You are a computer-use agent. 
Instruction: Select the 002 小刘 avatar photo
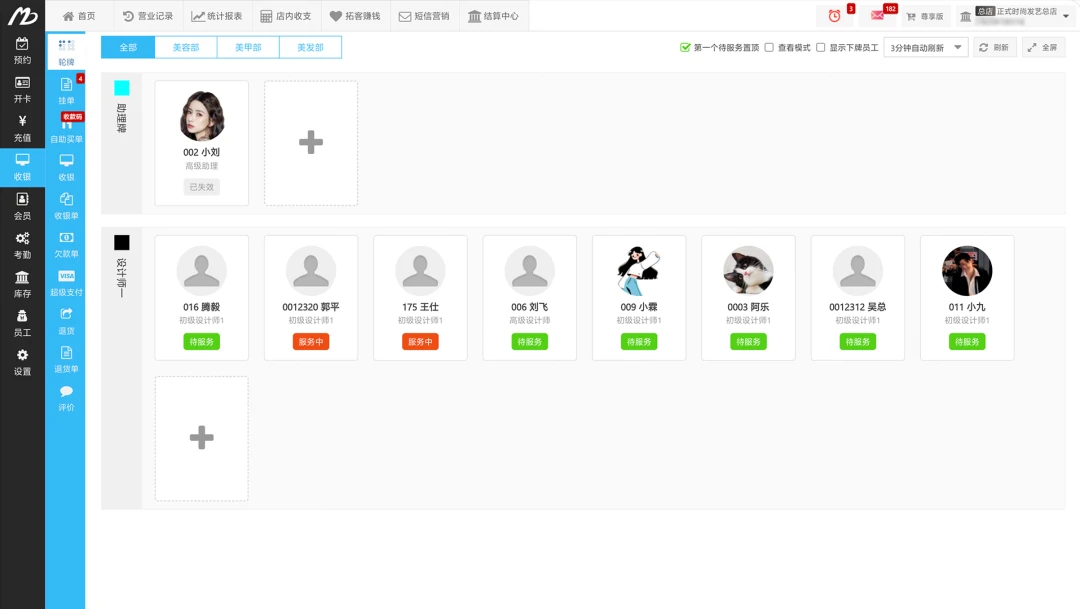tap(202, 116)
